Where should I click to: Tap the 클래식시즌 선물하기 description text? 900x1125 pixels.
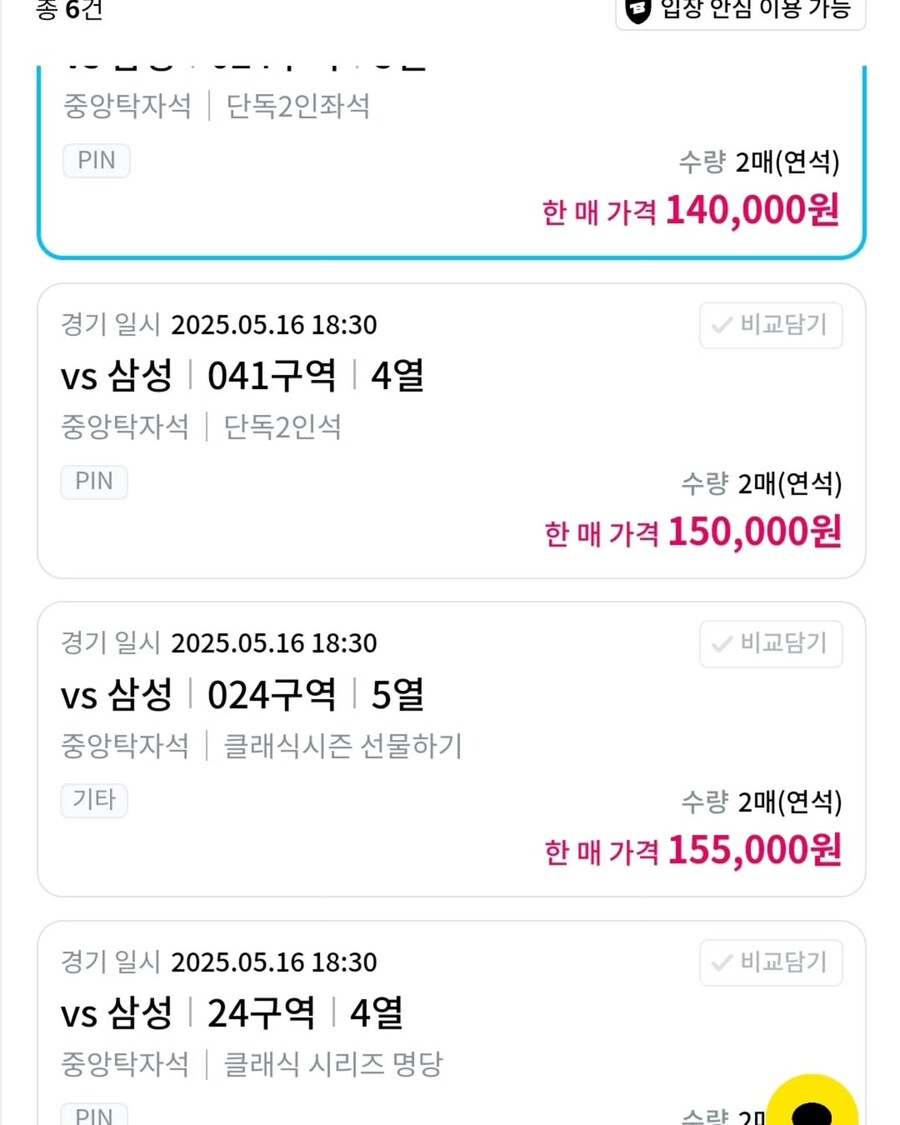click(343, 746)
